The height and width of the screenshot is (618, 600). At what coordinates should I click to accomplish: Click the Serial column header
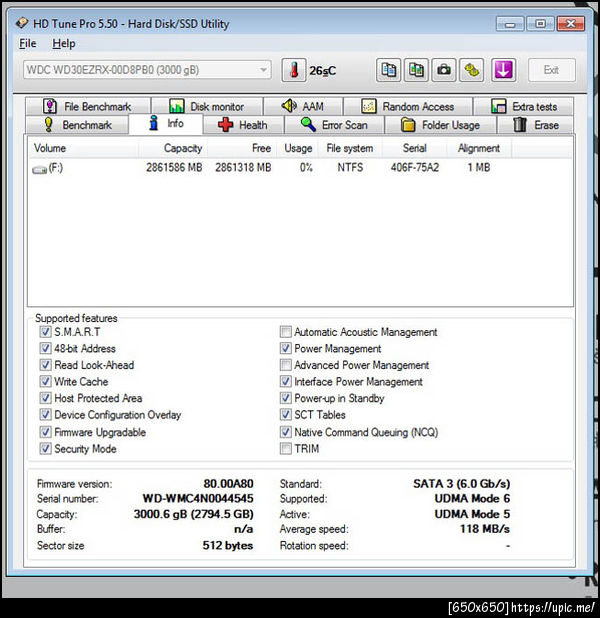pyautogui.click(x=414, y=148)
